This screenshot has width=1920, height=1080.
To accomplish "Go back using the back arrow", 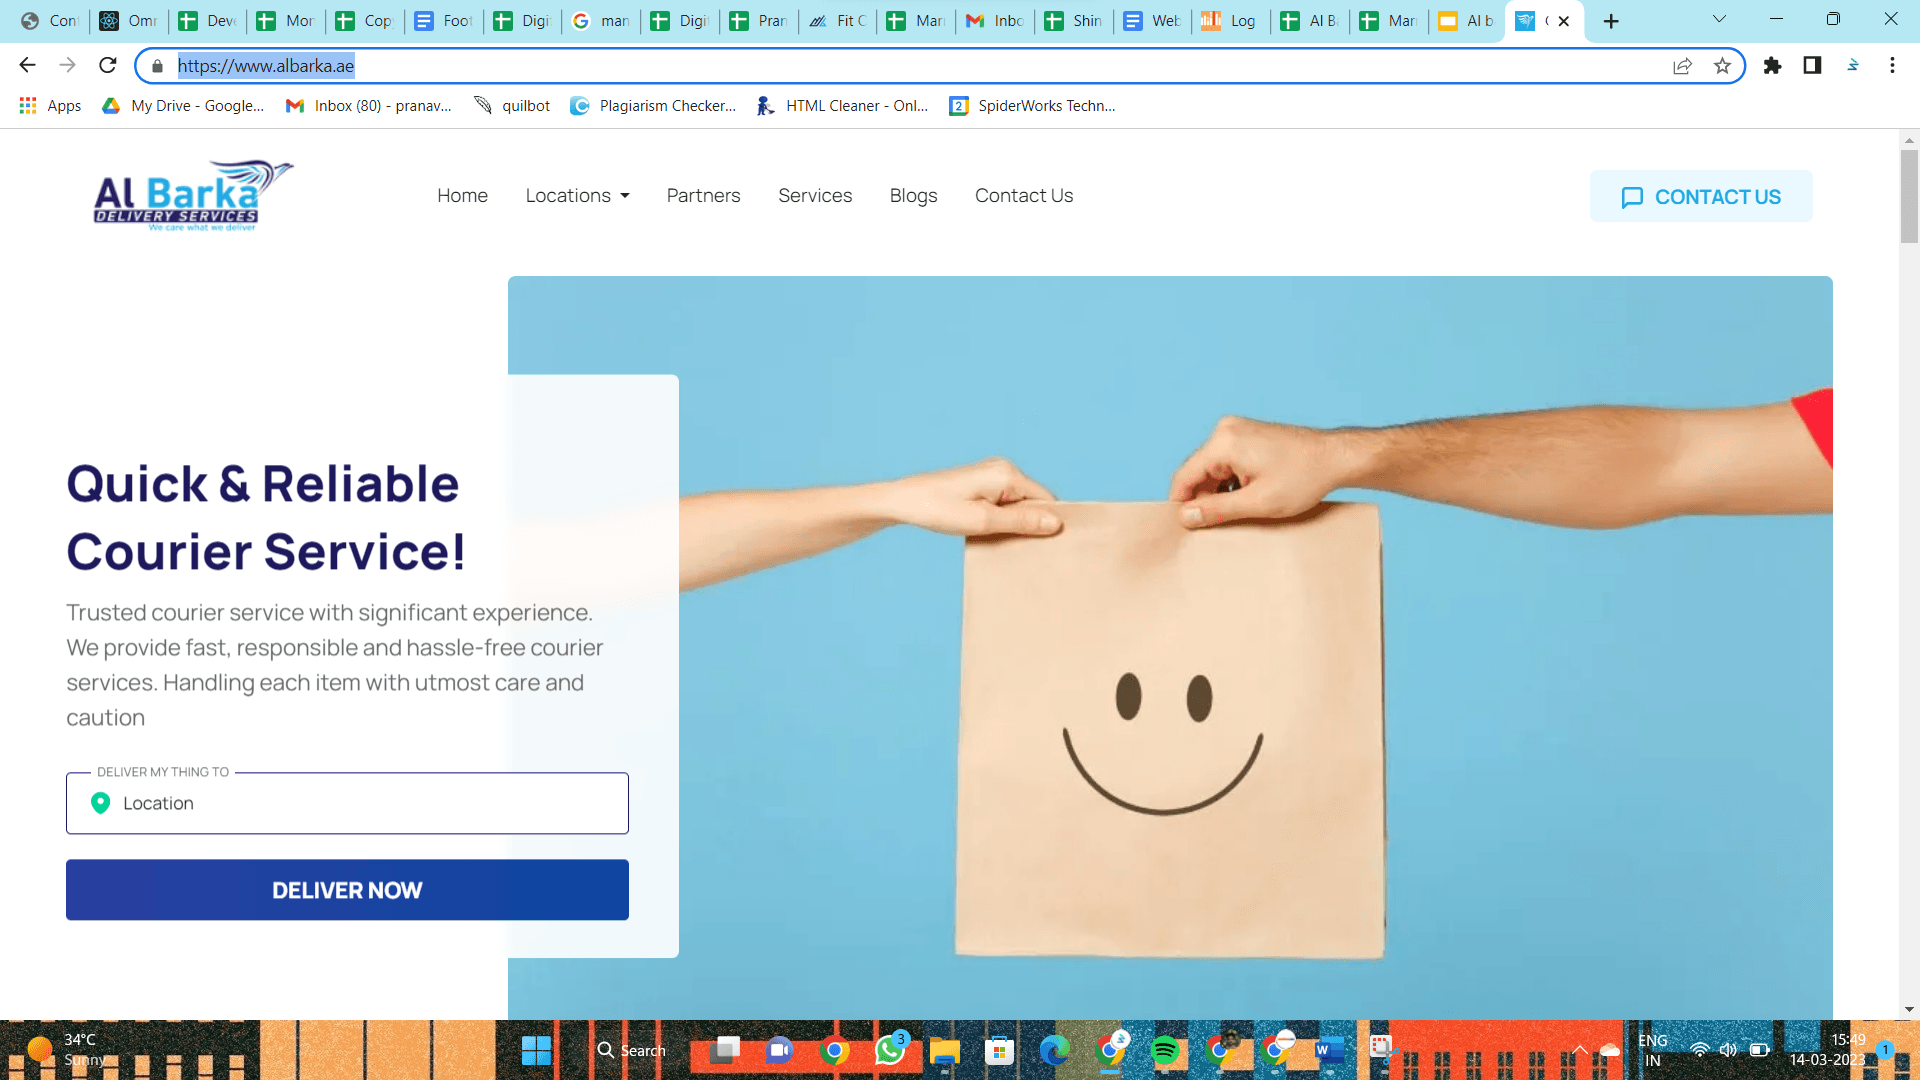I will click(27, 66).
